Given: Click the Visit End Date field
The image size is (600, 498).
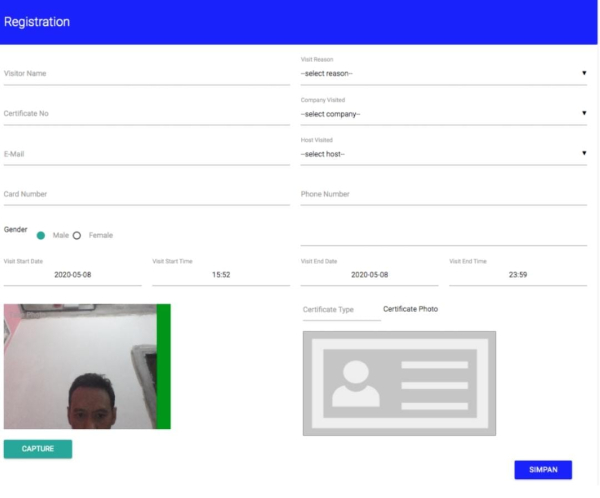Looking at the screenshot, I should click(x=369, y=274).
